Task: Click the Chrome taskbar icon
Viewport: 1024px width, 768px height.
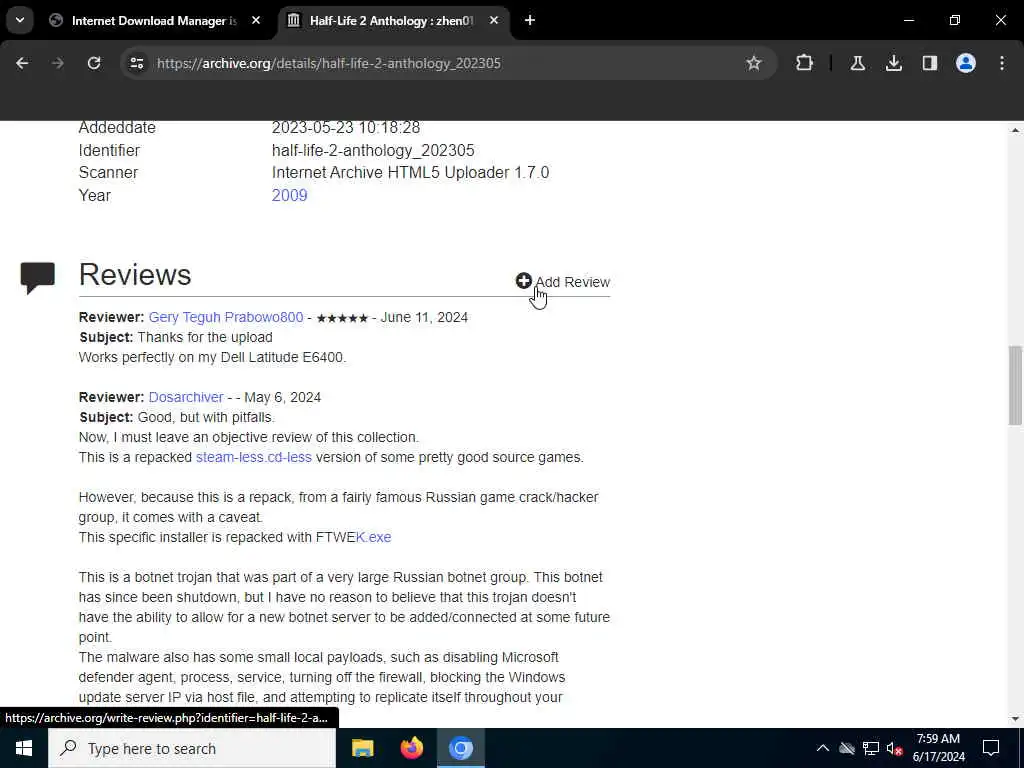Action: pos(460,748)
